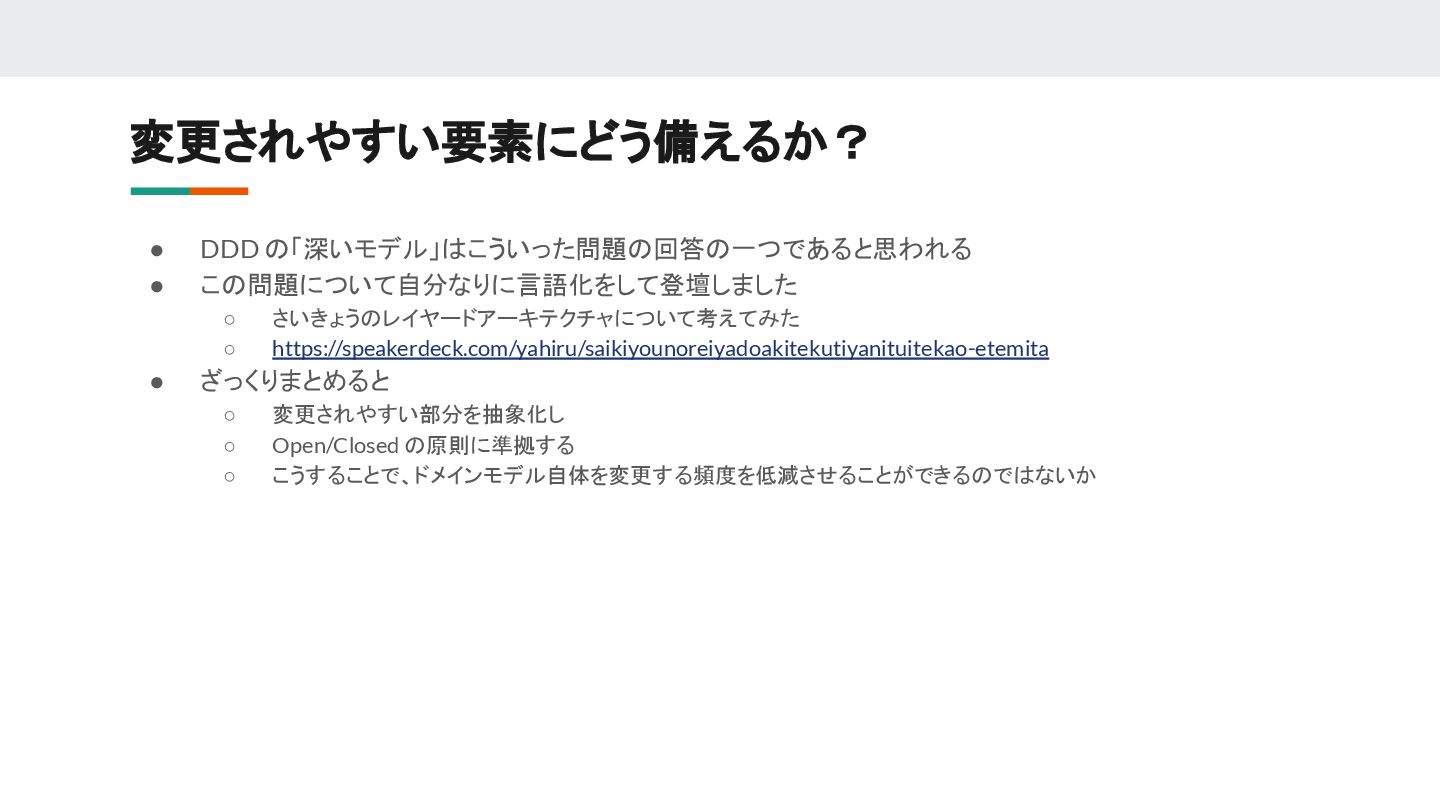Click the filled bullet marker beside the DDD line

pyautogui.click(x=157, y=249)
